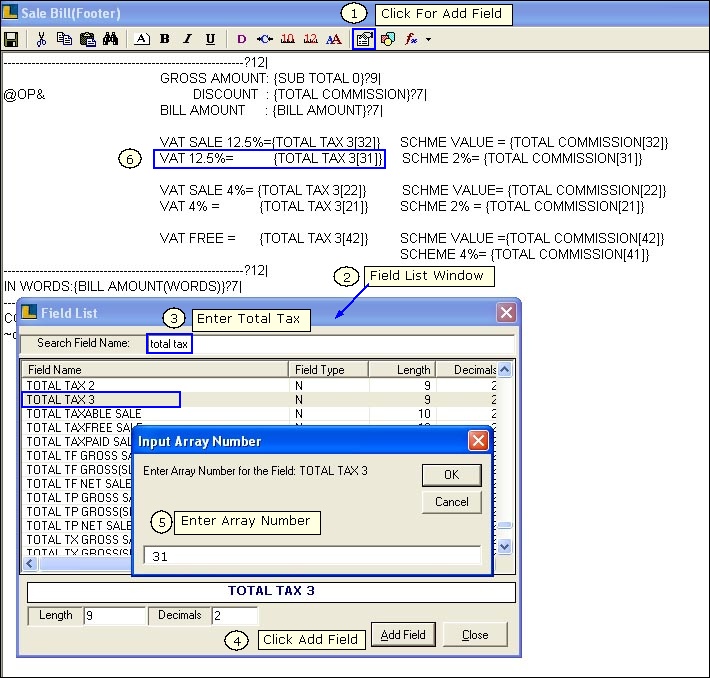Select the 10 CPI font icon
This screenshot has height=678, width=710.
tap(288, 39)
